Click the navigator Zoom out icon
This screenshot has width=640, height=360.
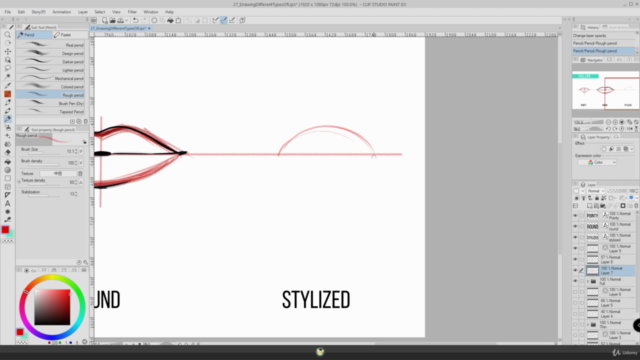tap(609, 122)
